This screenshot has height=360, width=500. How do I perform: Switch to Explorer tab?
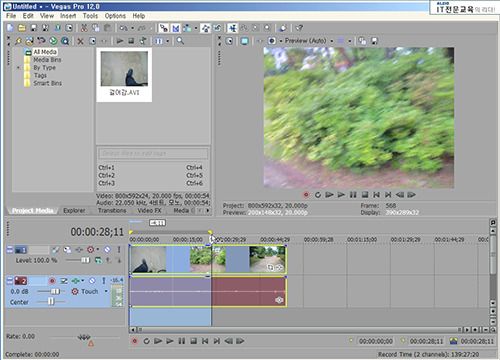(x=74, y=211)
